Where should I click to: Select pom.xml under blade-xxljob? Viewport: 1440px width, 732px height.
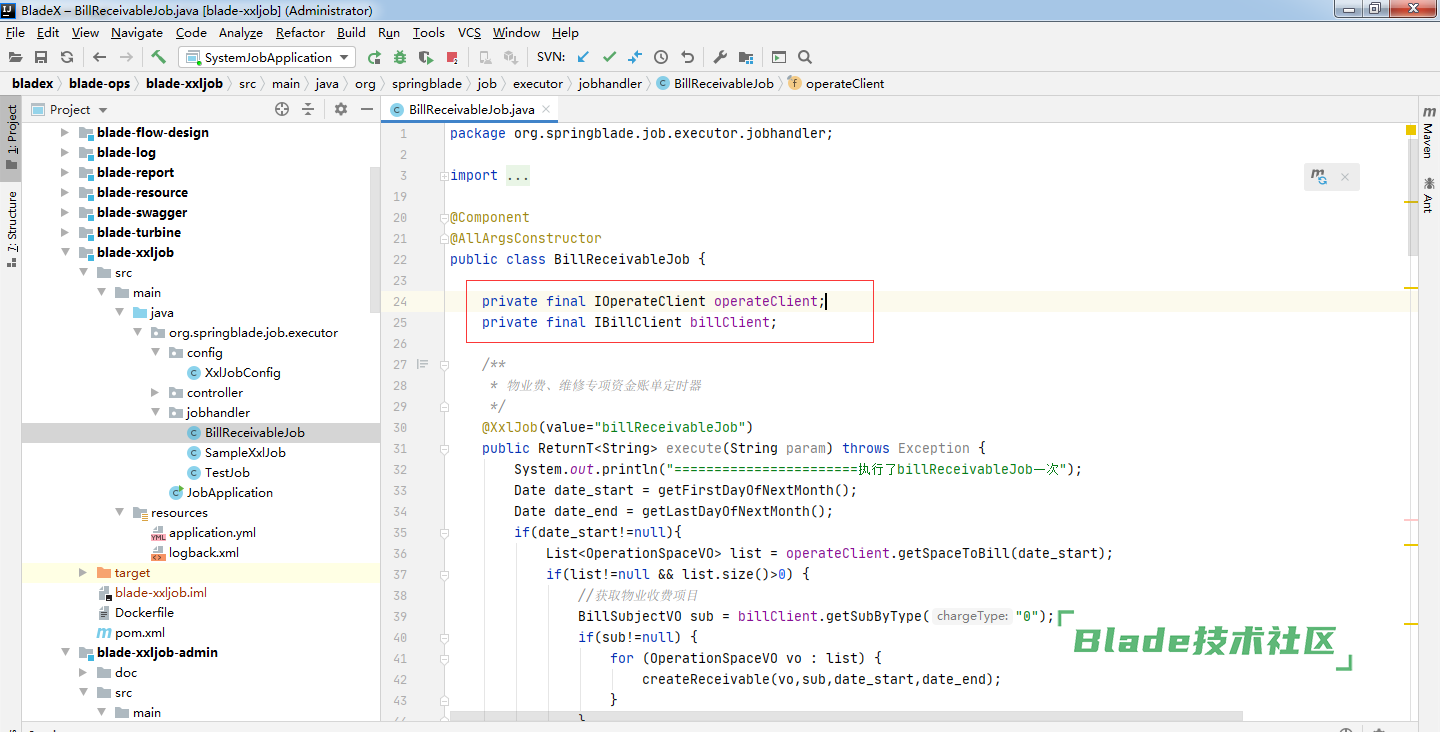coord(140,632)
